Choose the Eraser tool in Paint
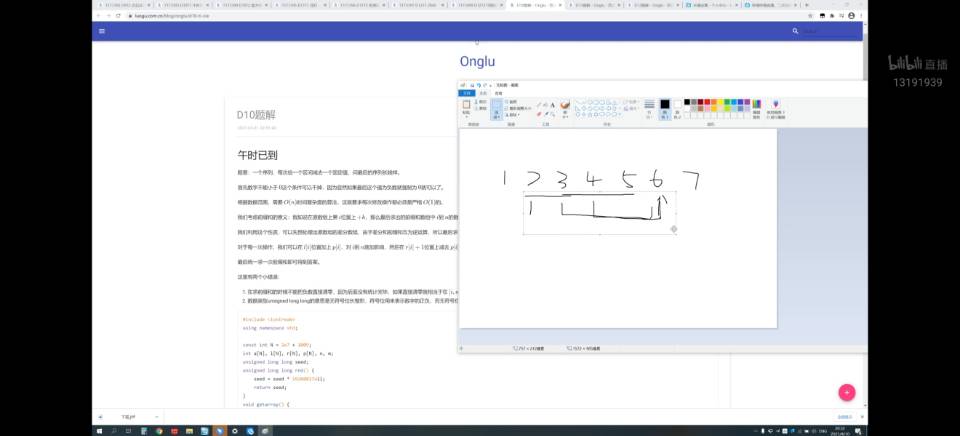This screenshot has height=436, width=960. click(538, 112)
